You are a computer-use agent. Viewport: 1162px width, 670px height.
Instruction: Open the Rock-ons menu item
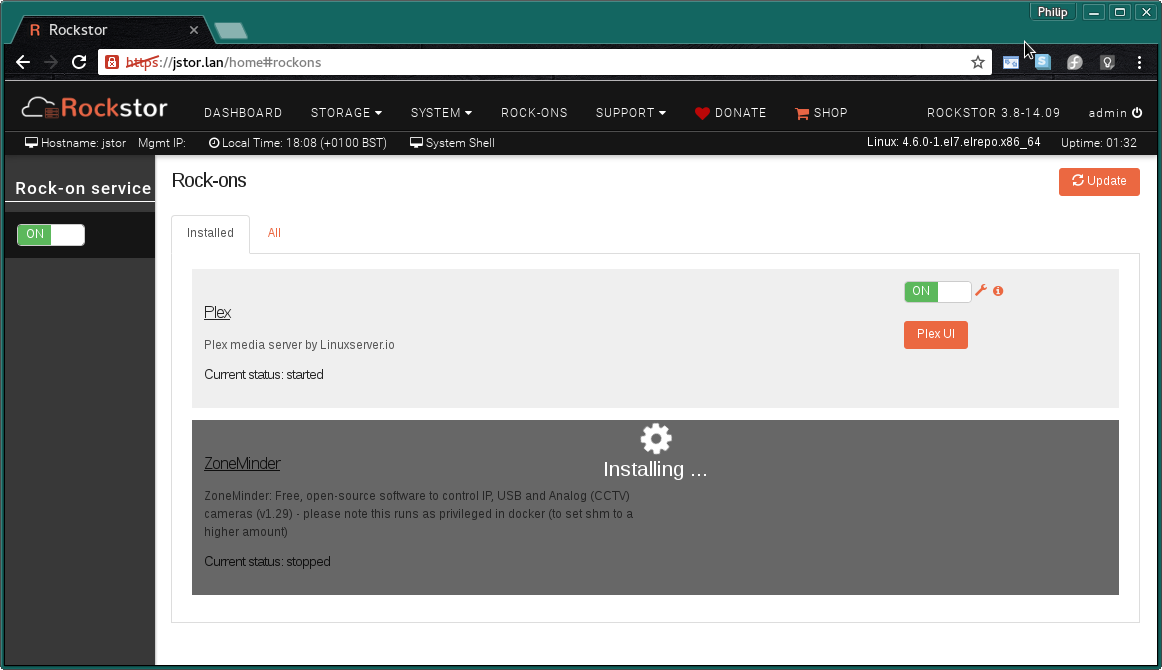coord(534,113)
